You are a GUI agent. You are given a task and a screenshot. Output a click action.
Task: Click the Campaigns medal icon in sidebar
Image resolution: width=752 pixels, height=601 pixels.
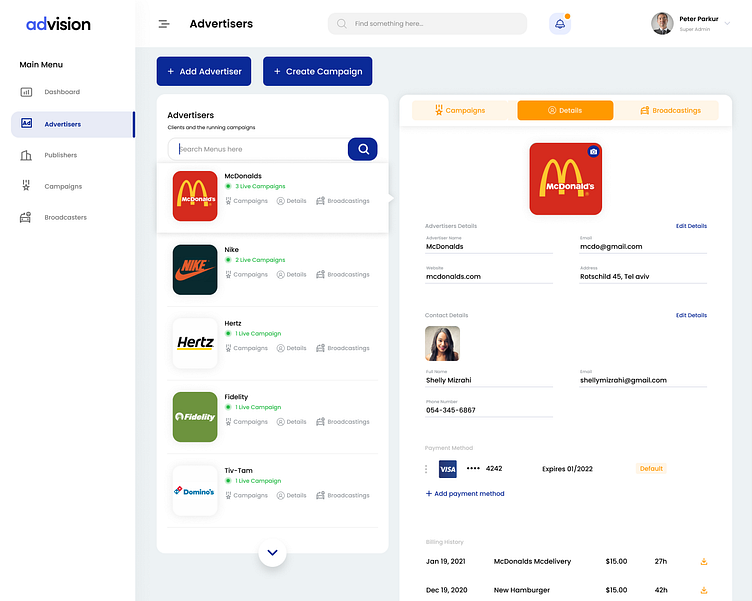click(26, 186)
